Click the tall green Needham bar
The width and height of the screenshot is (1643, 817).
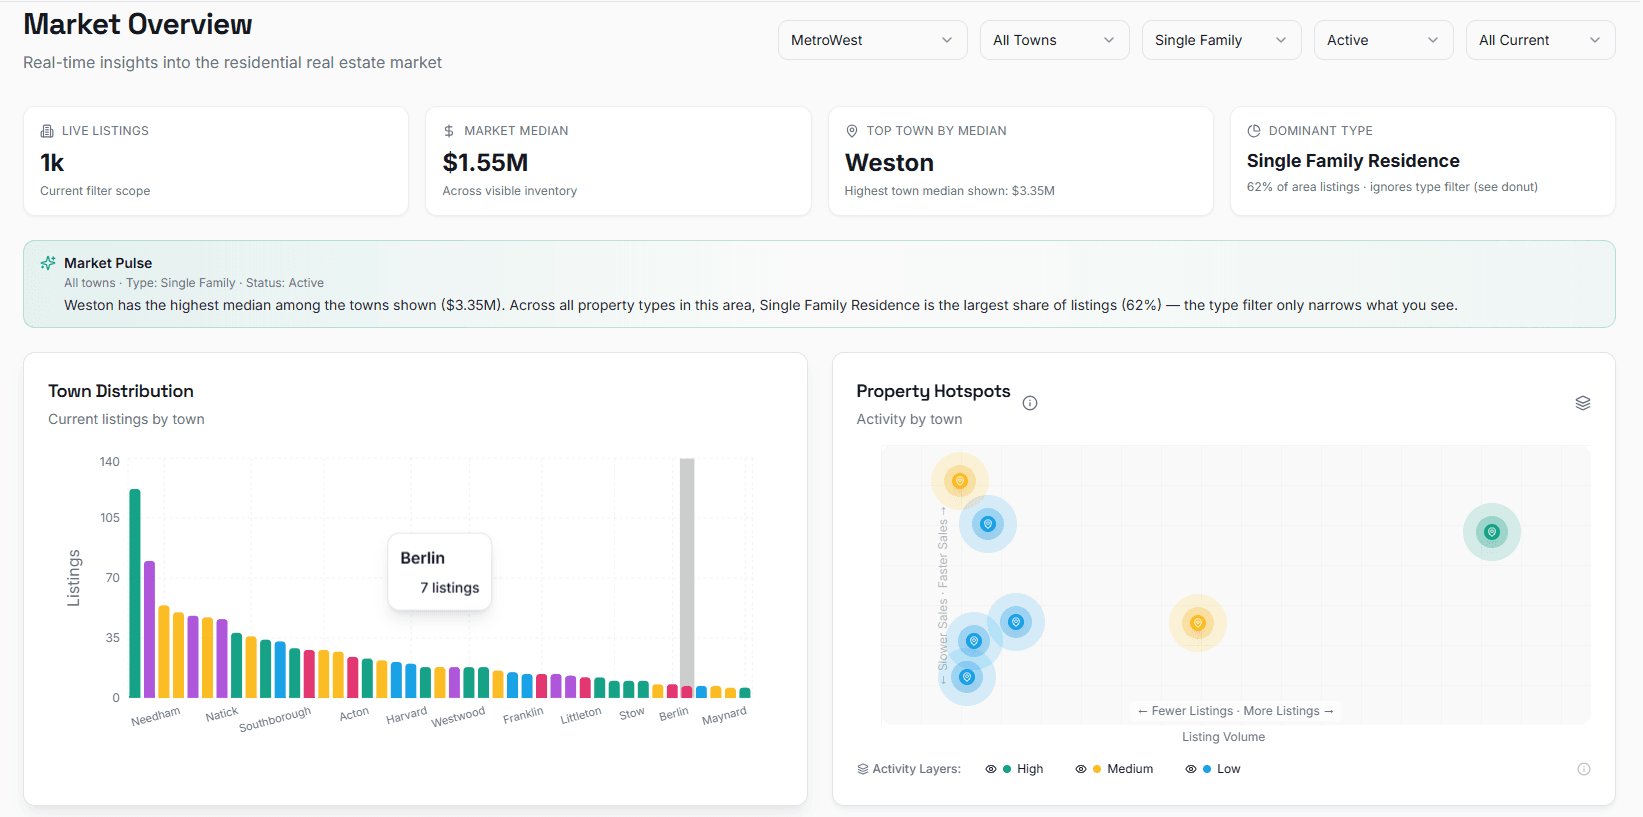point(135,593)
